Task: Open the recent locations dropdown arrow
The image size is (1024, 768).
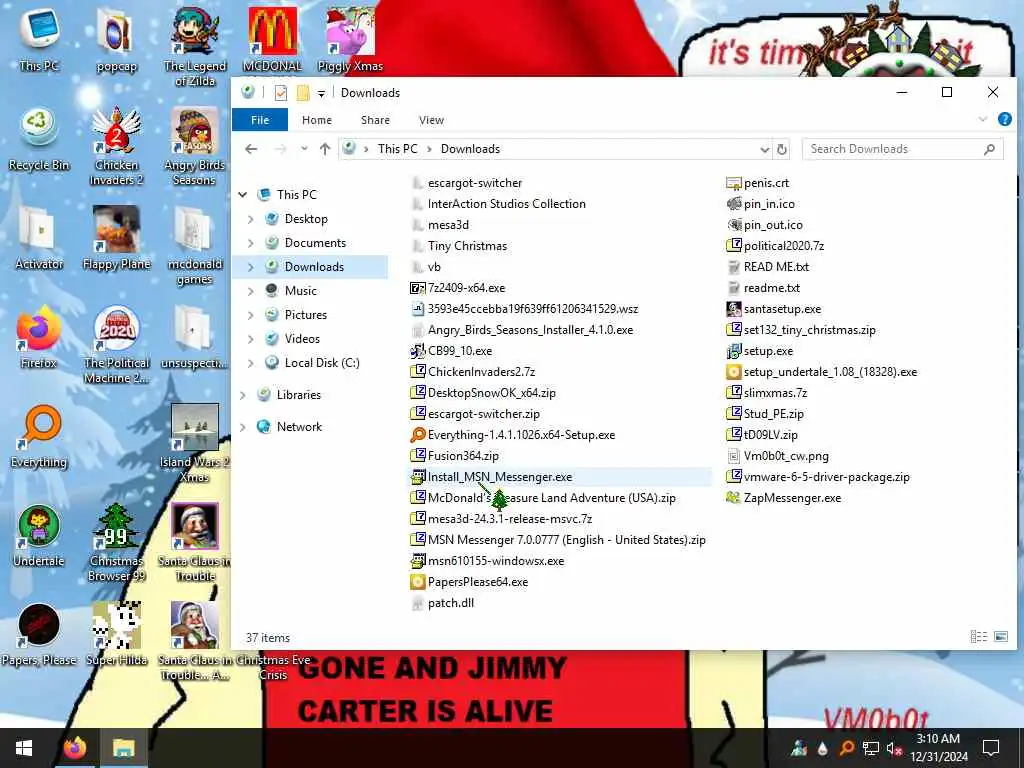Action: click(x=304, y=149)
